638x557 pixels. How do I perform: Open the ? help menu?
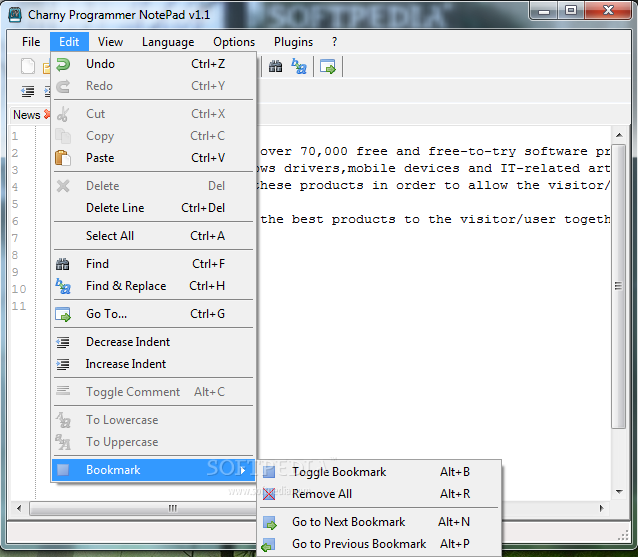(x=334, y=42)
